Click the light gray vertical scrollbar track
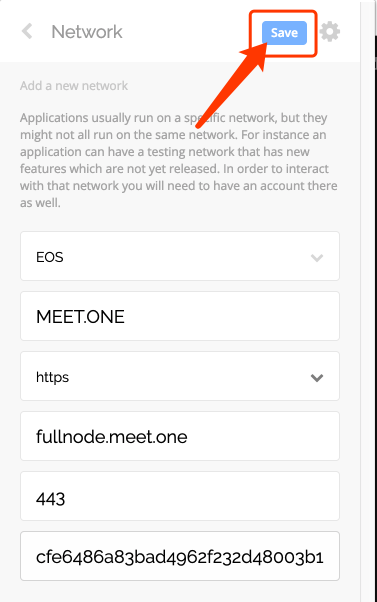Image resolution: width=377 pixels, height=602 pixels. (367, 301)
